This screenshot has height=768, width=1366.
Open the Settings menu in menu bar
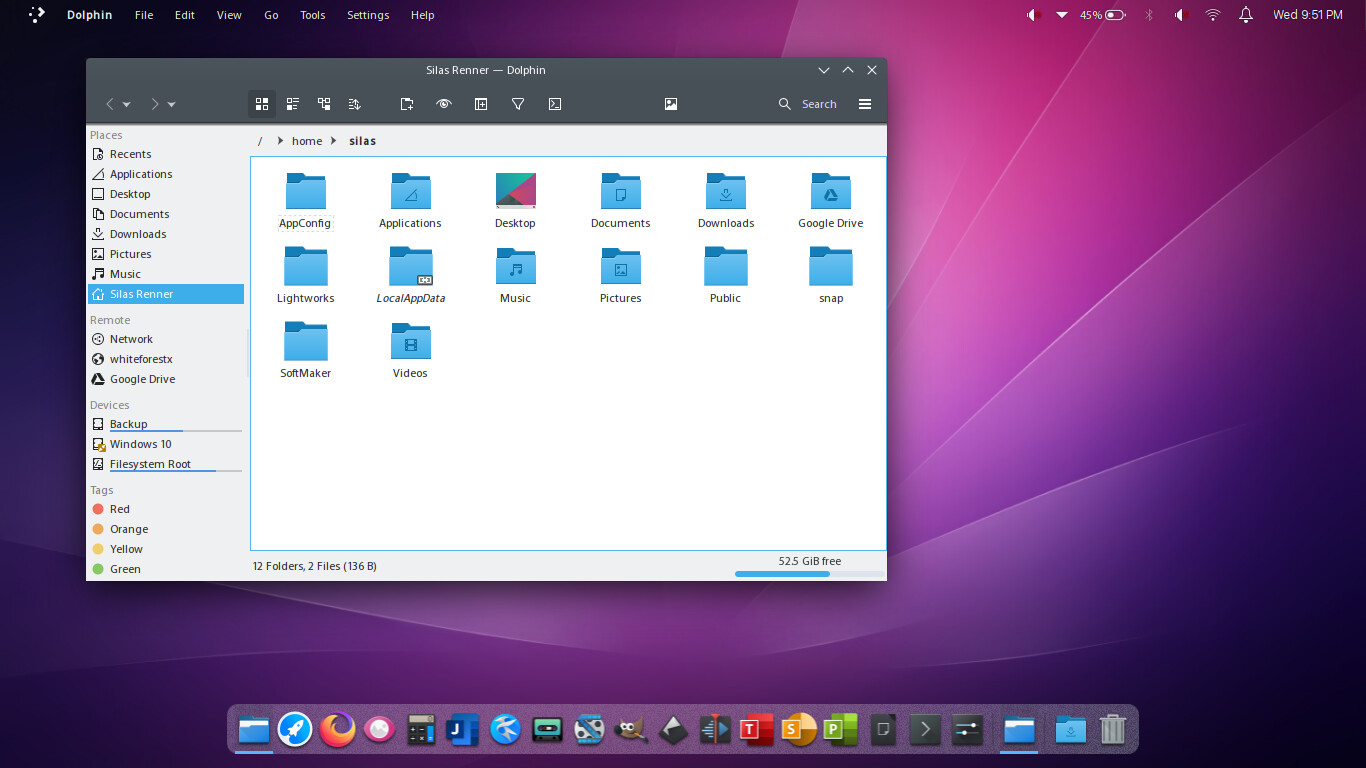pos(368,15)
